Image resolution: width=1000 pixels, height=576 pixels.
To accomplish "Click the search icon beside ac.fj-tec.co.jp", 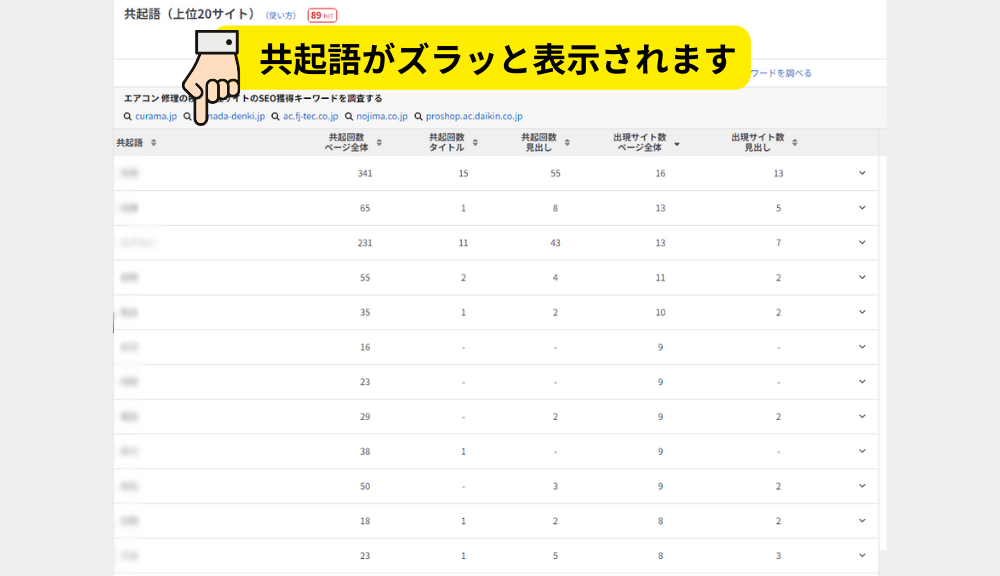I will point(276,117).
